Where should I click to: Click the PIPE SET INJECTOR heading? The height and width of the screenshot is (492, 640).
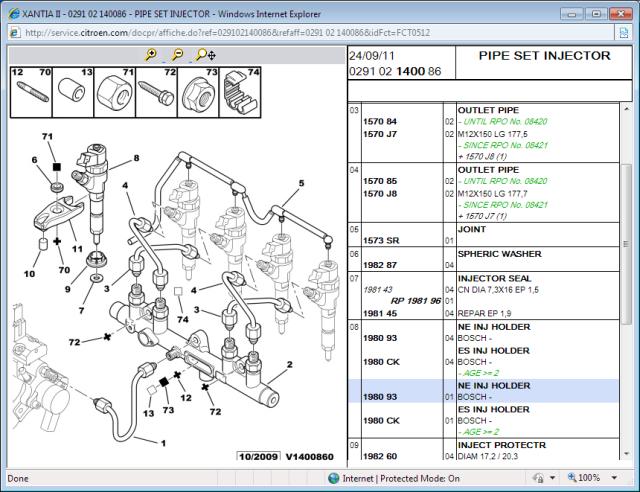[544, 56]
